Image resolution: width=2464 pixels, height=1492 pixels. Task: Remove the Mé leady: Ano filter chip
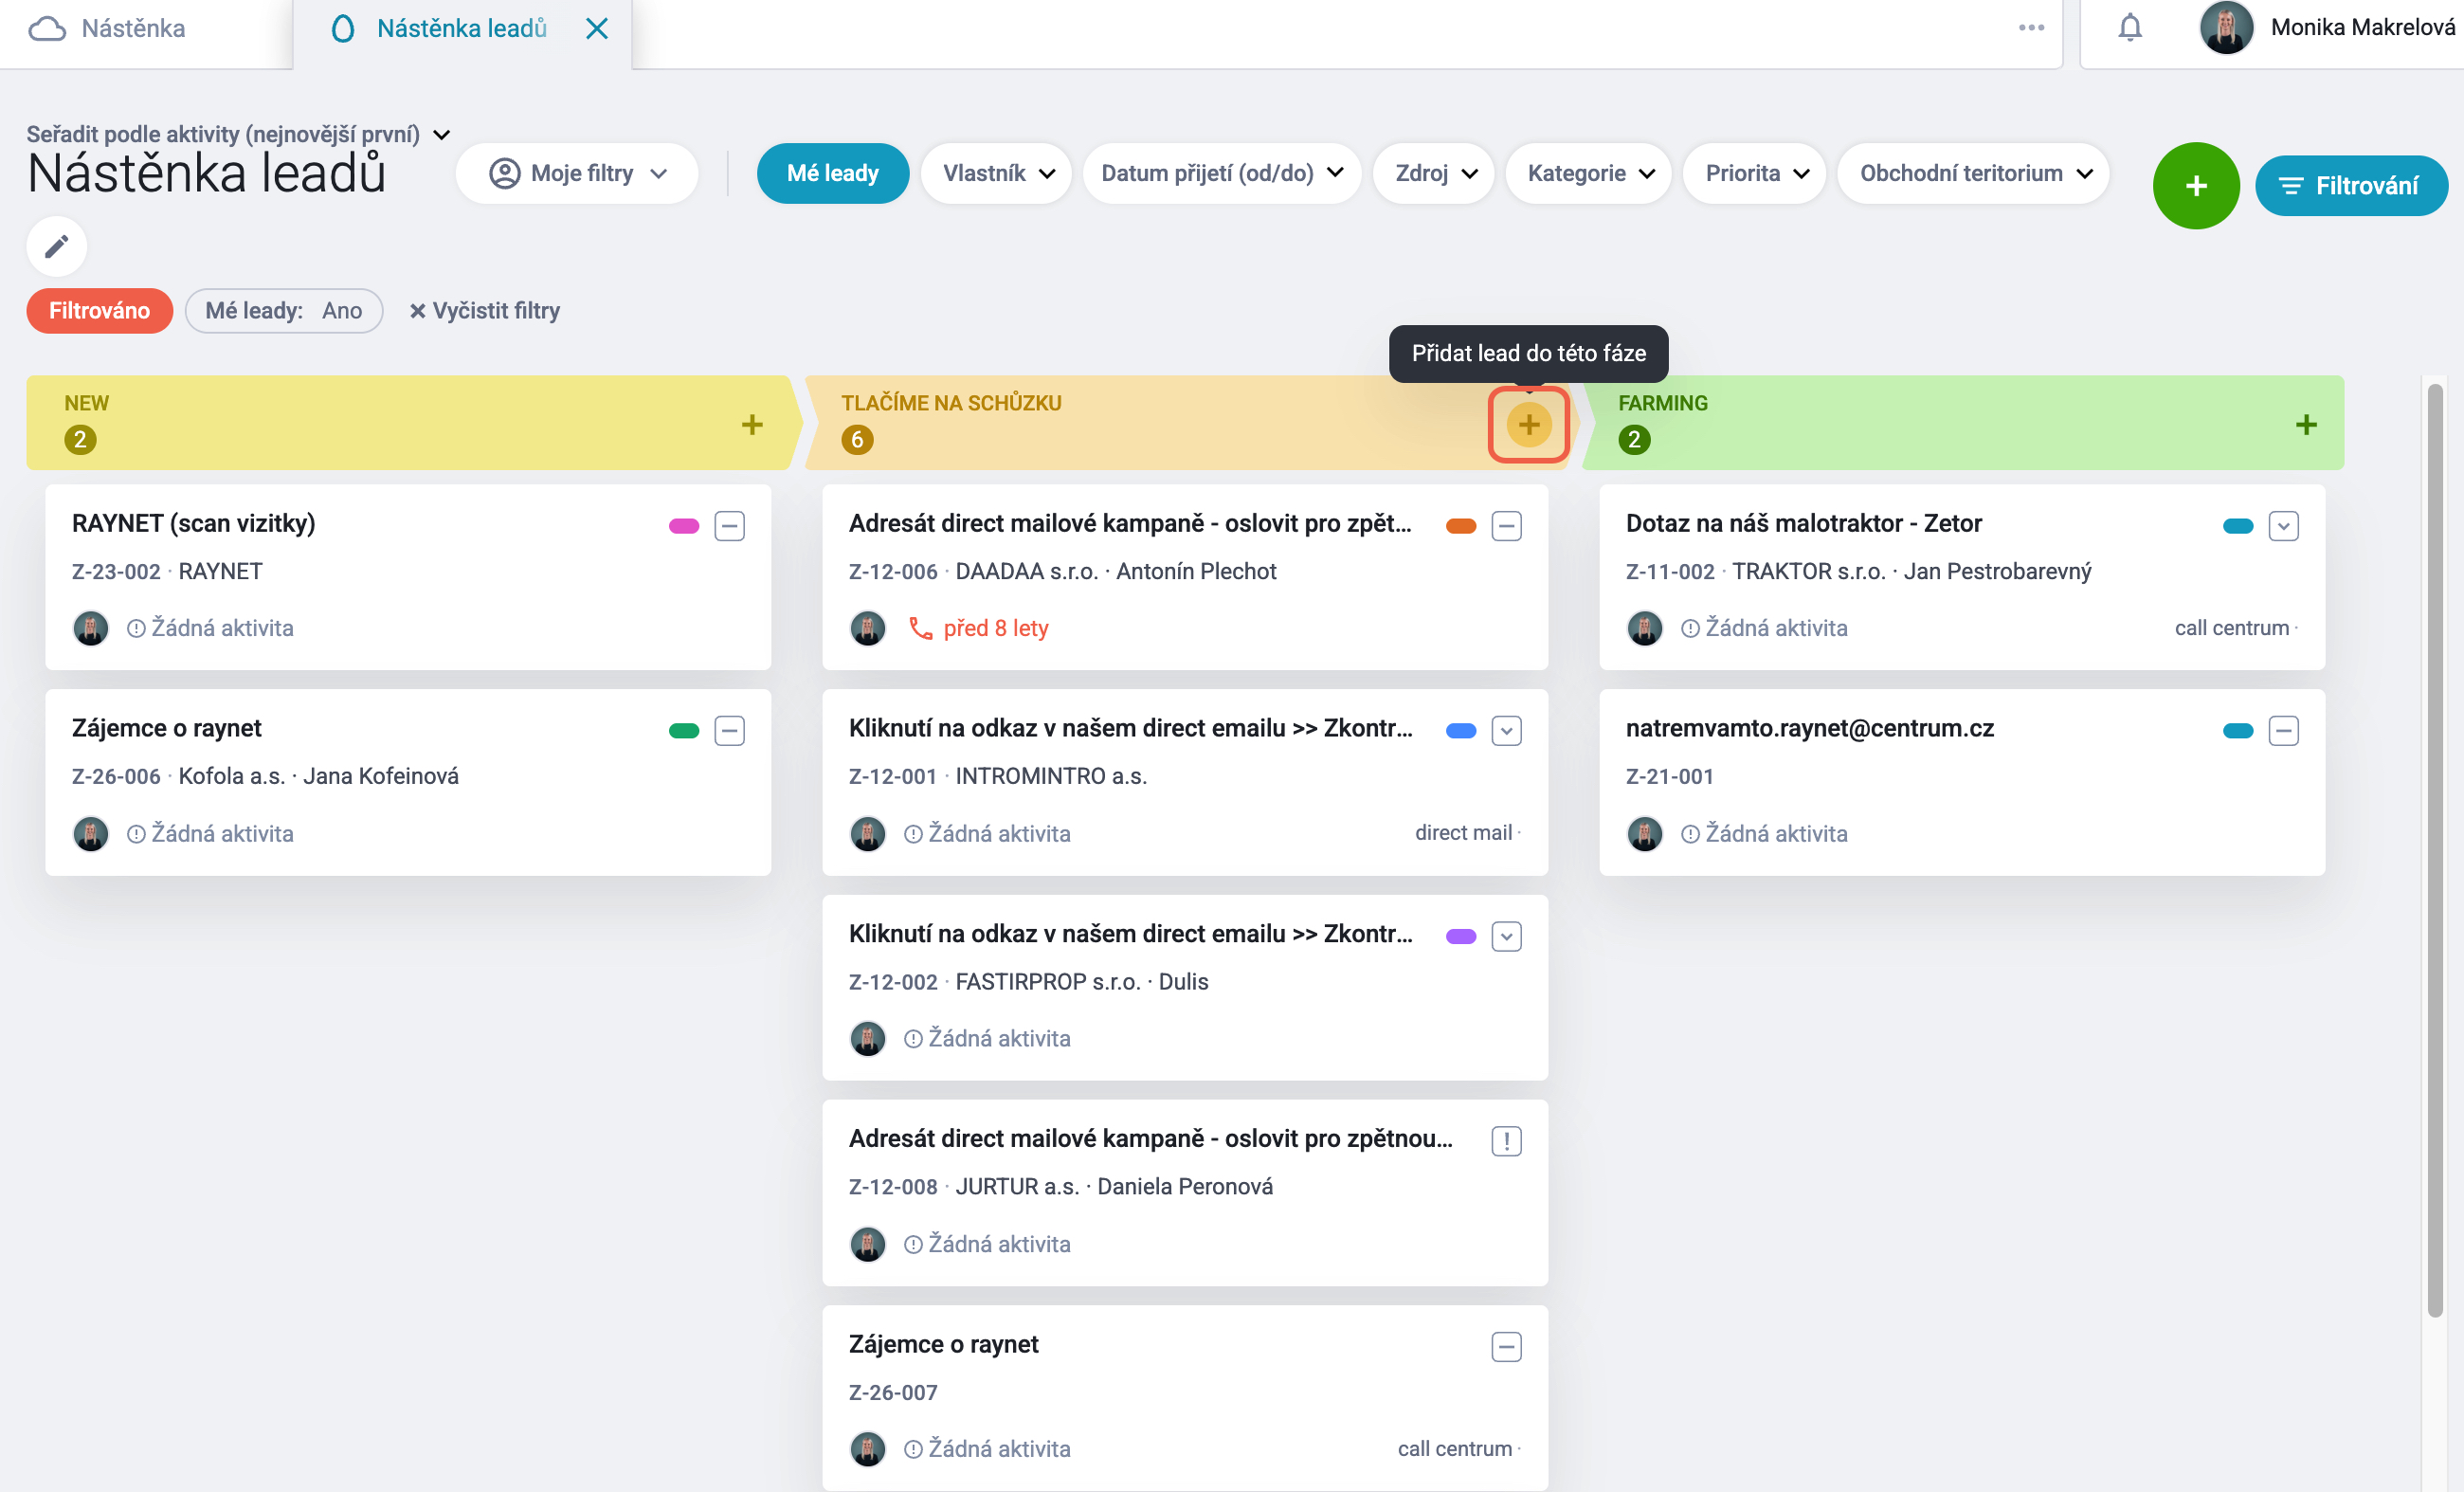coord(284,311)
